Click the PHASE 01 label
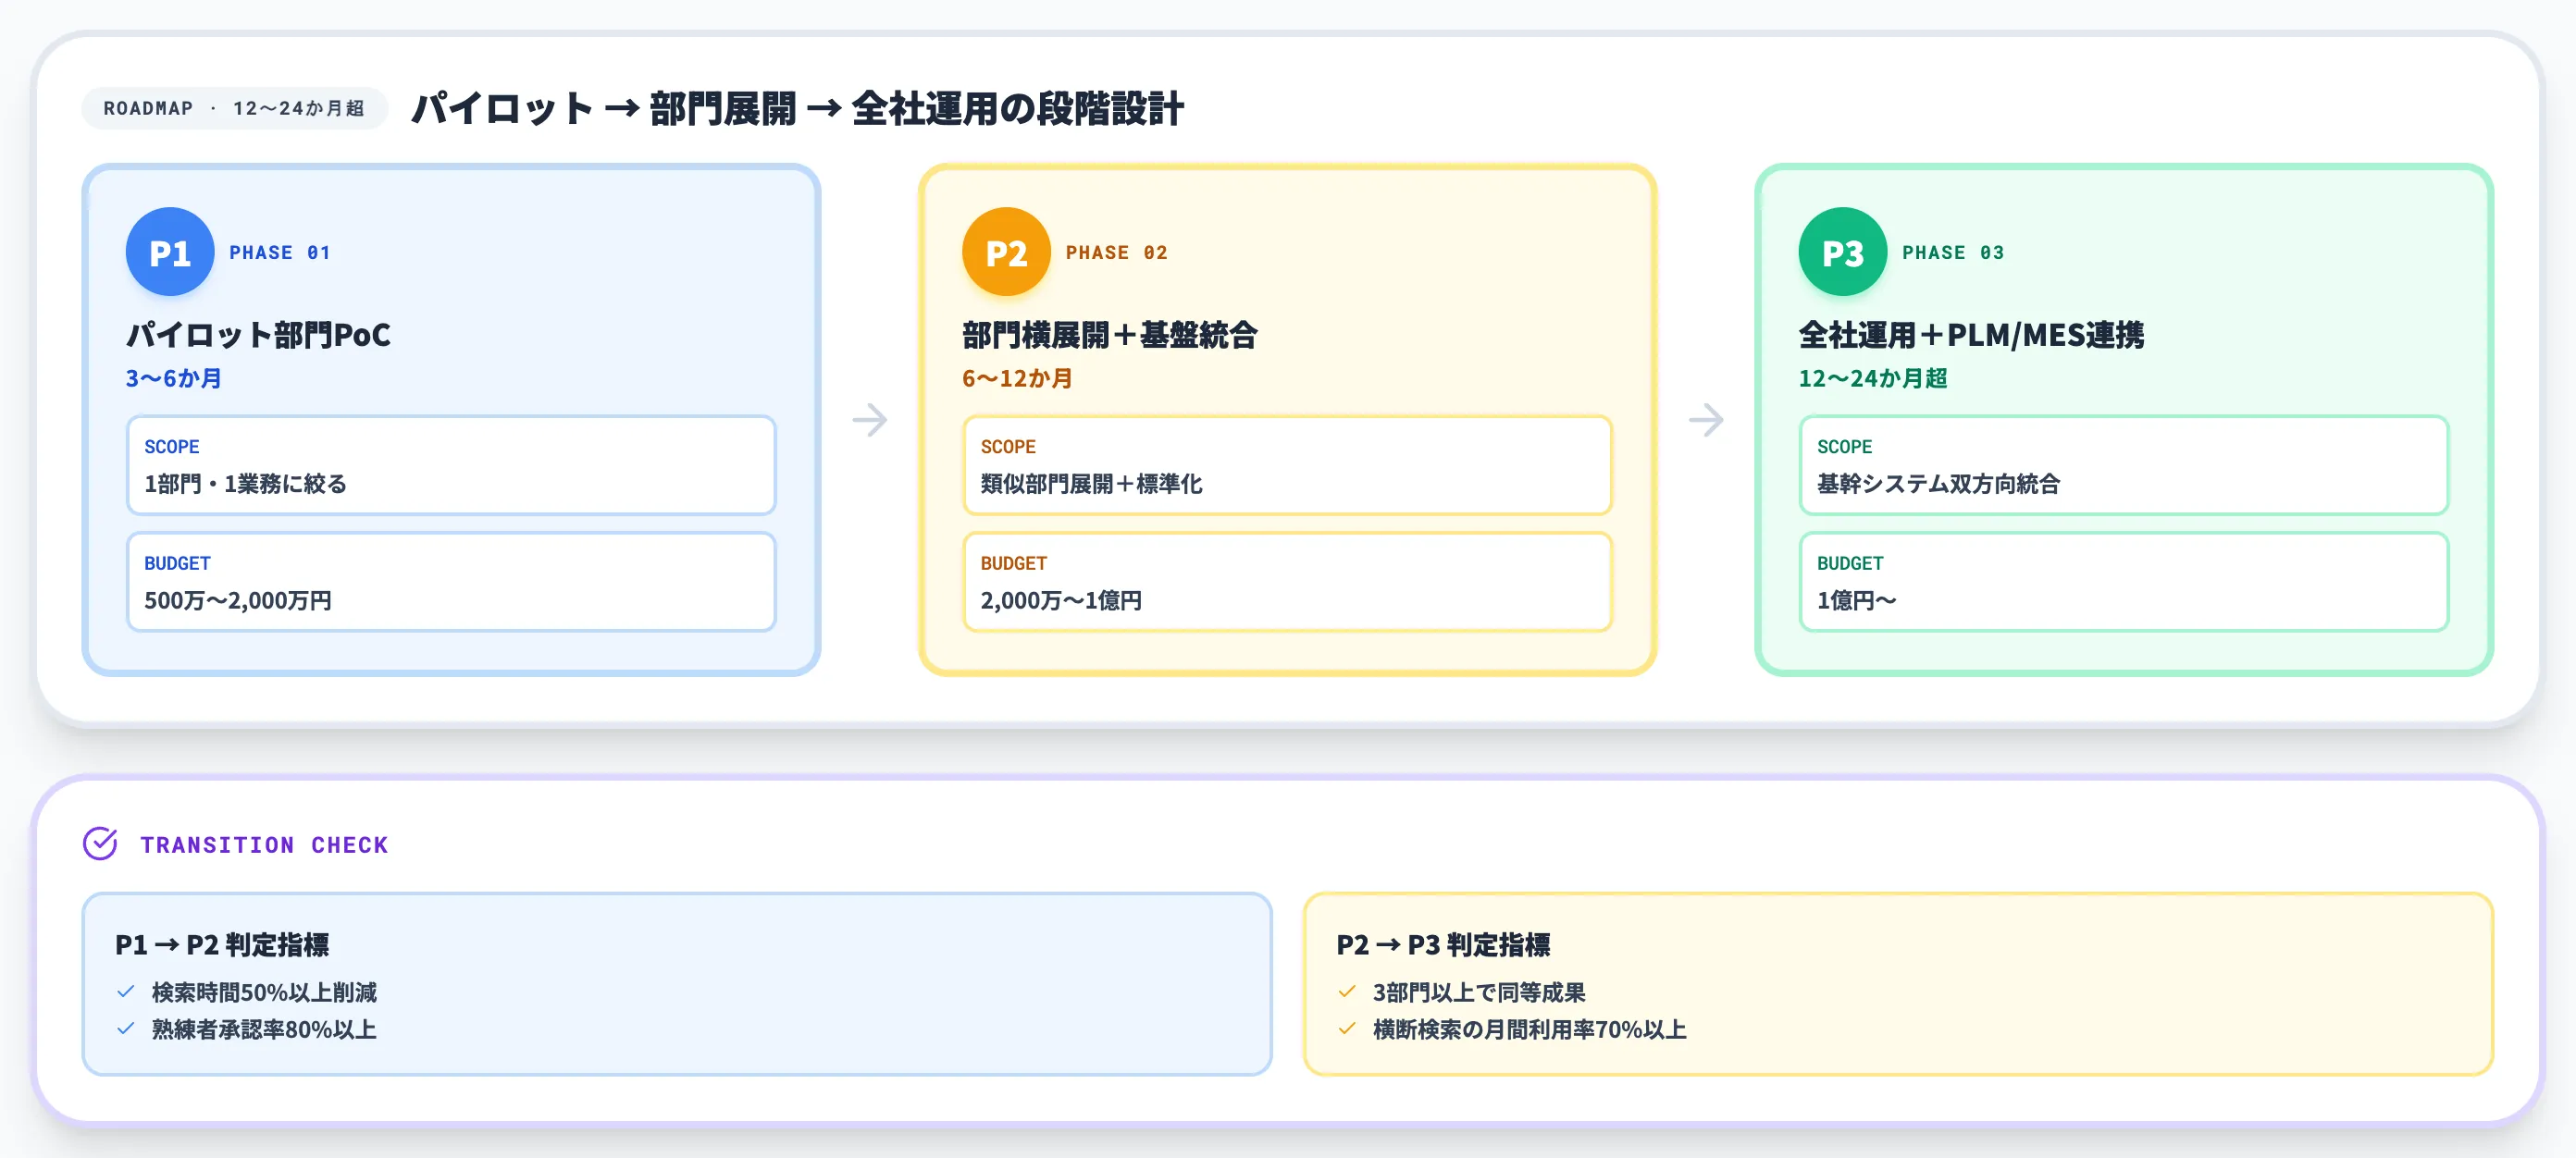 click(280, 252)
